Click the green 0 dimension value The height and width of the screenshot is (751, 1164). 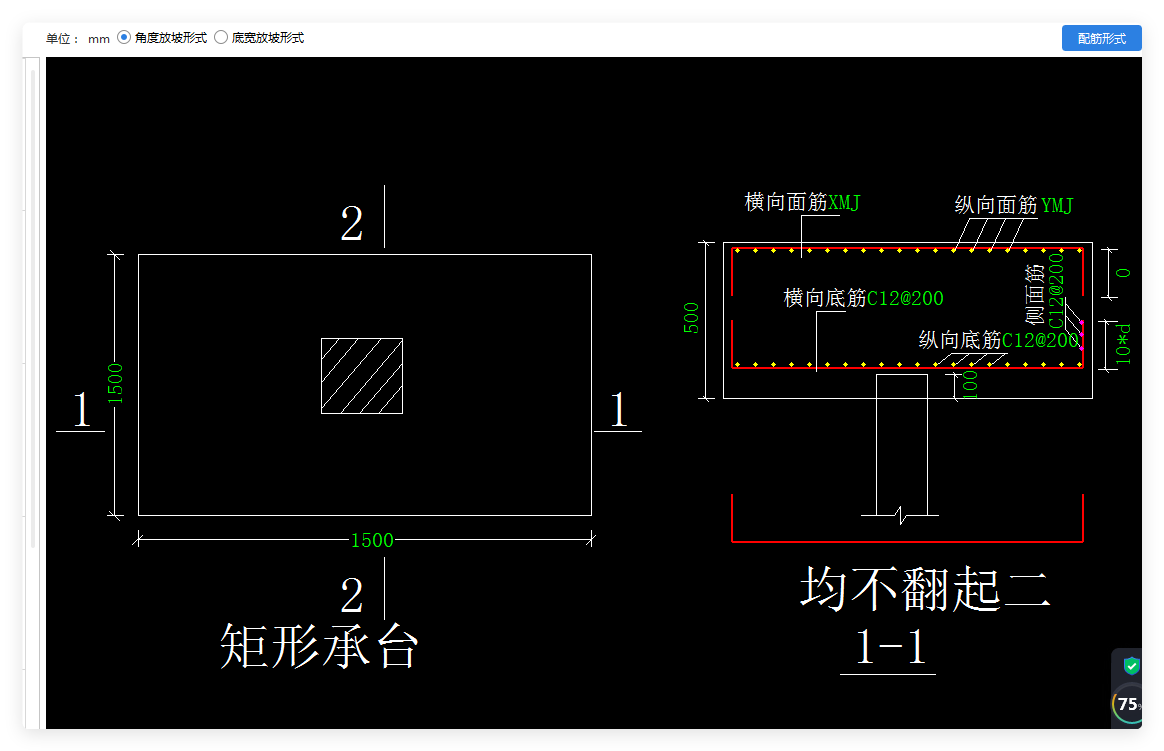click(x=1124, y=273)
